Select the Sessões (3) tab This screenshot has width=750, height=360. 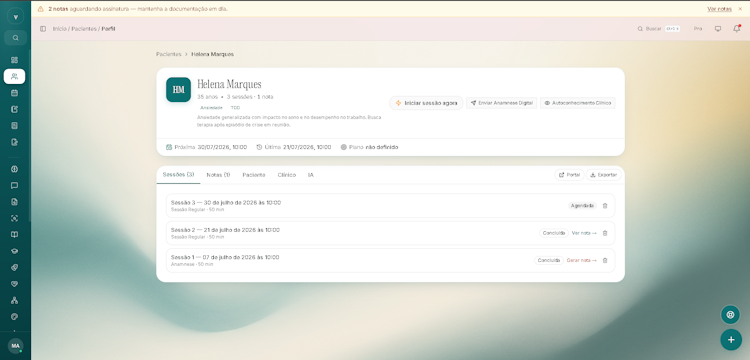click(178, 175)
